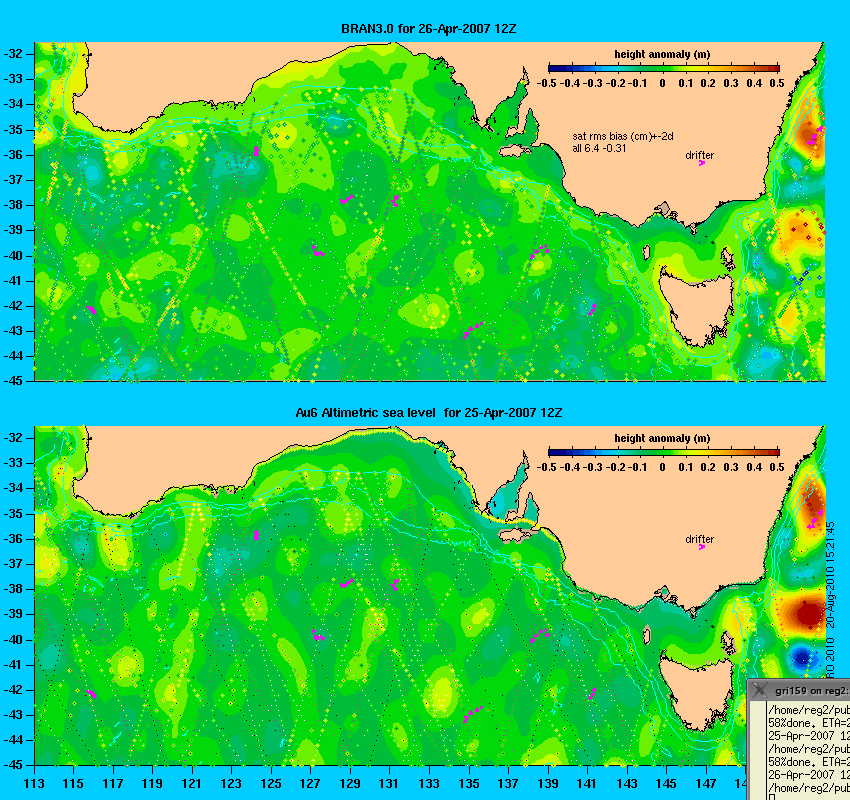Click the 'all 6.4 -0.31' statistics text
Viewport: 850px width, 800px height.
(599, 148)
